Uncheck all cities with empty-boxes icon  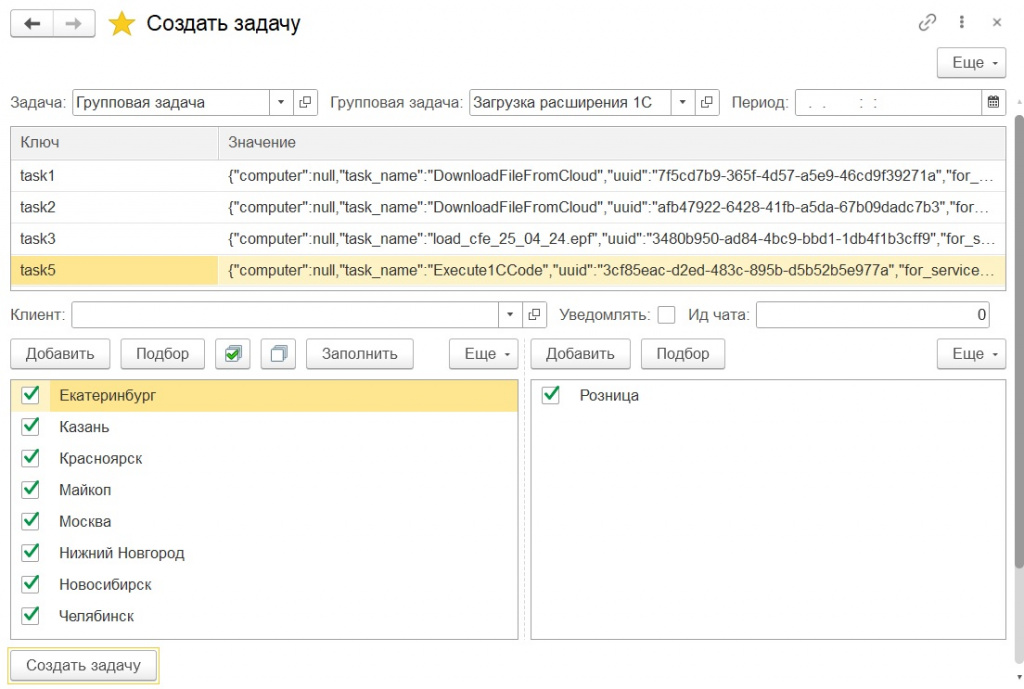[279, 353]
